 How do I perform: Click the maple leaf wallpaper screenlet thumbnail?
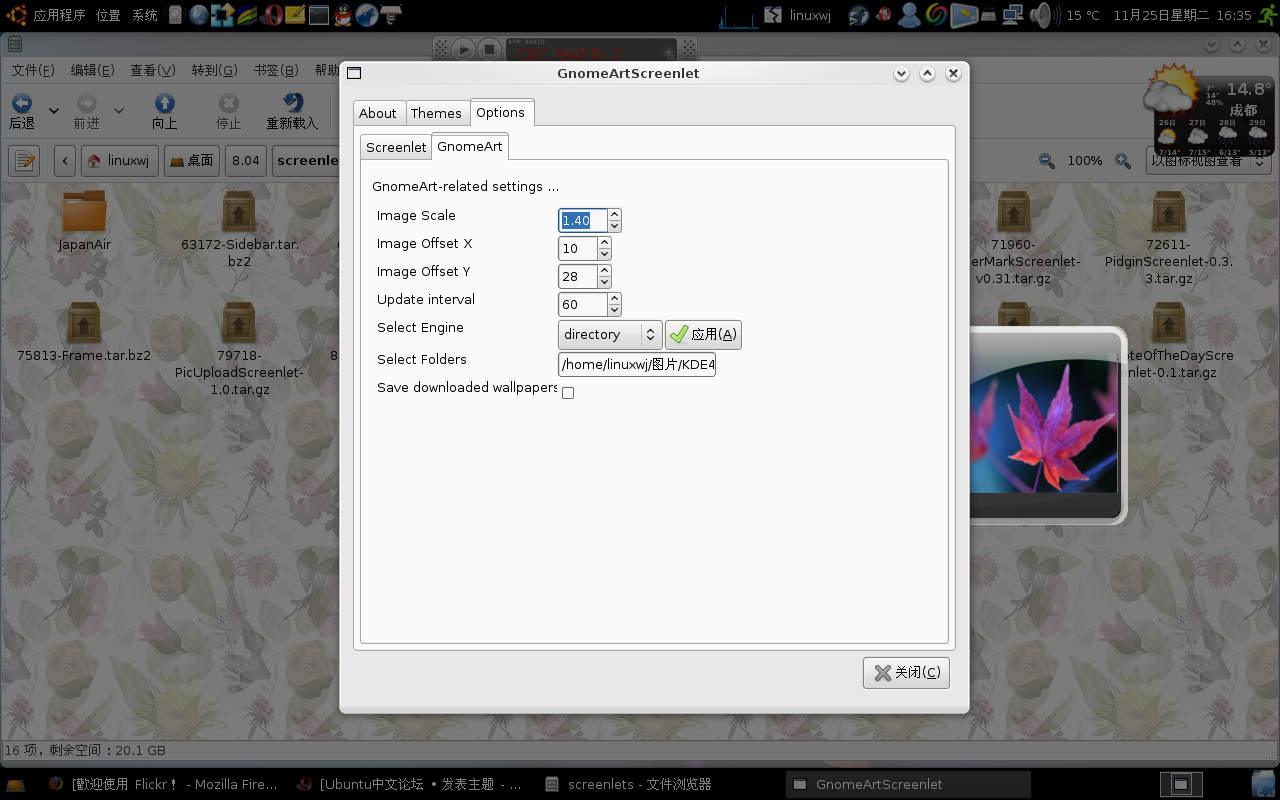1044,425
